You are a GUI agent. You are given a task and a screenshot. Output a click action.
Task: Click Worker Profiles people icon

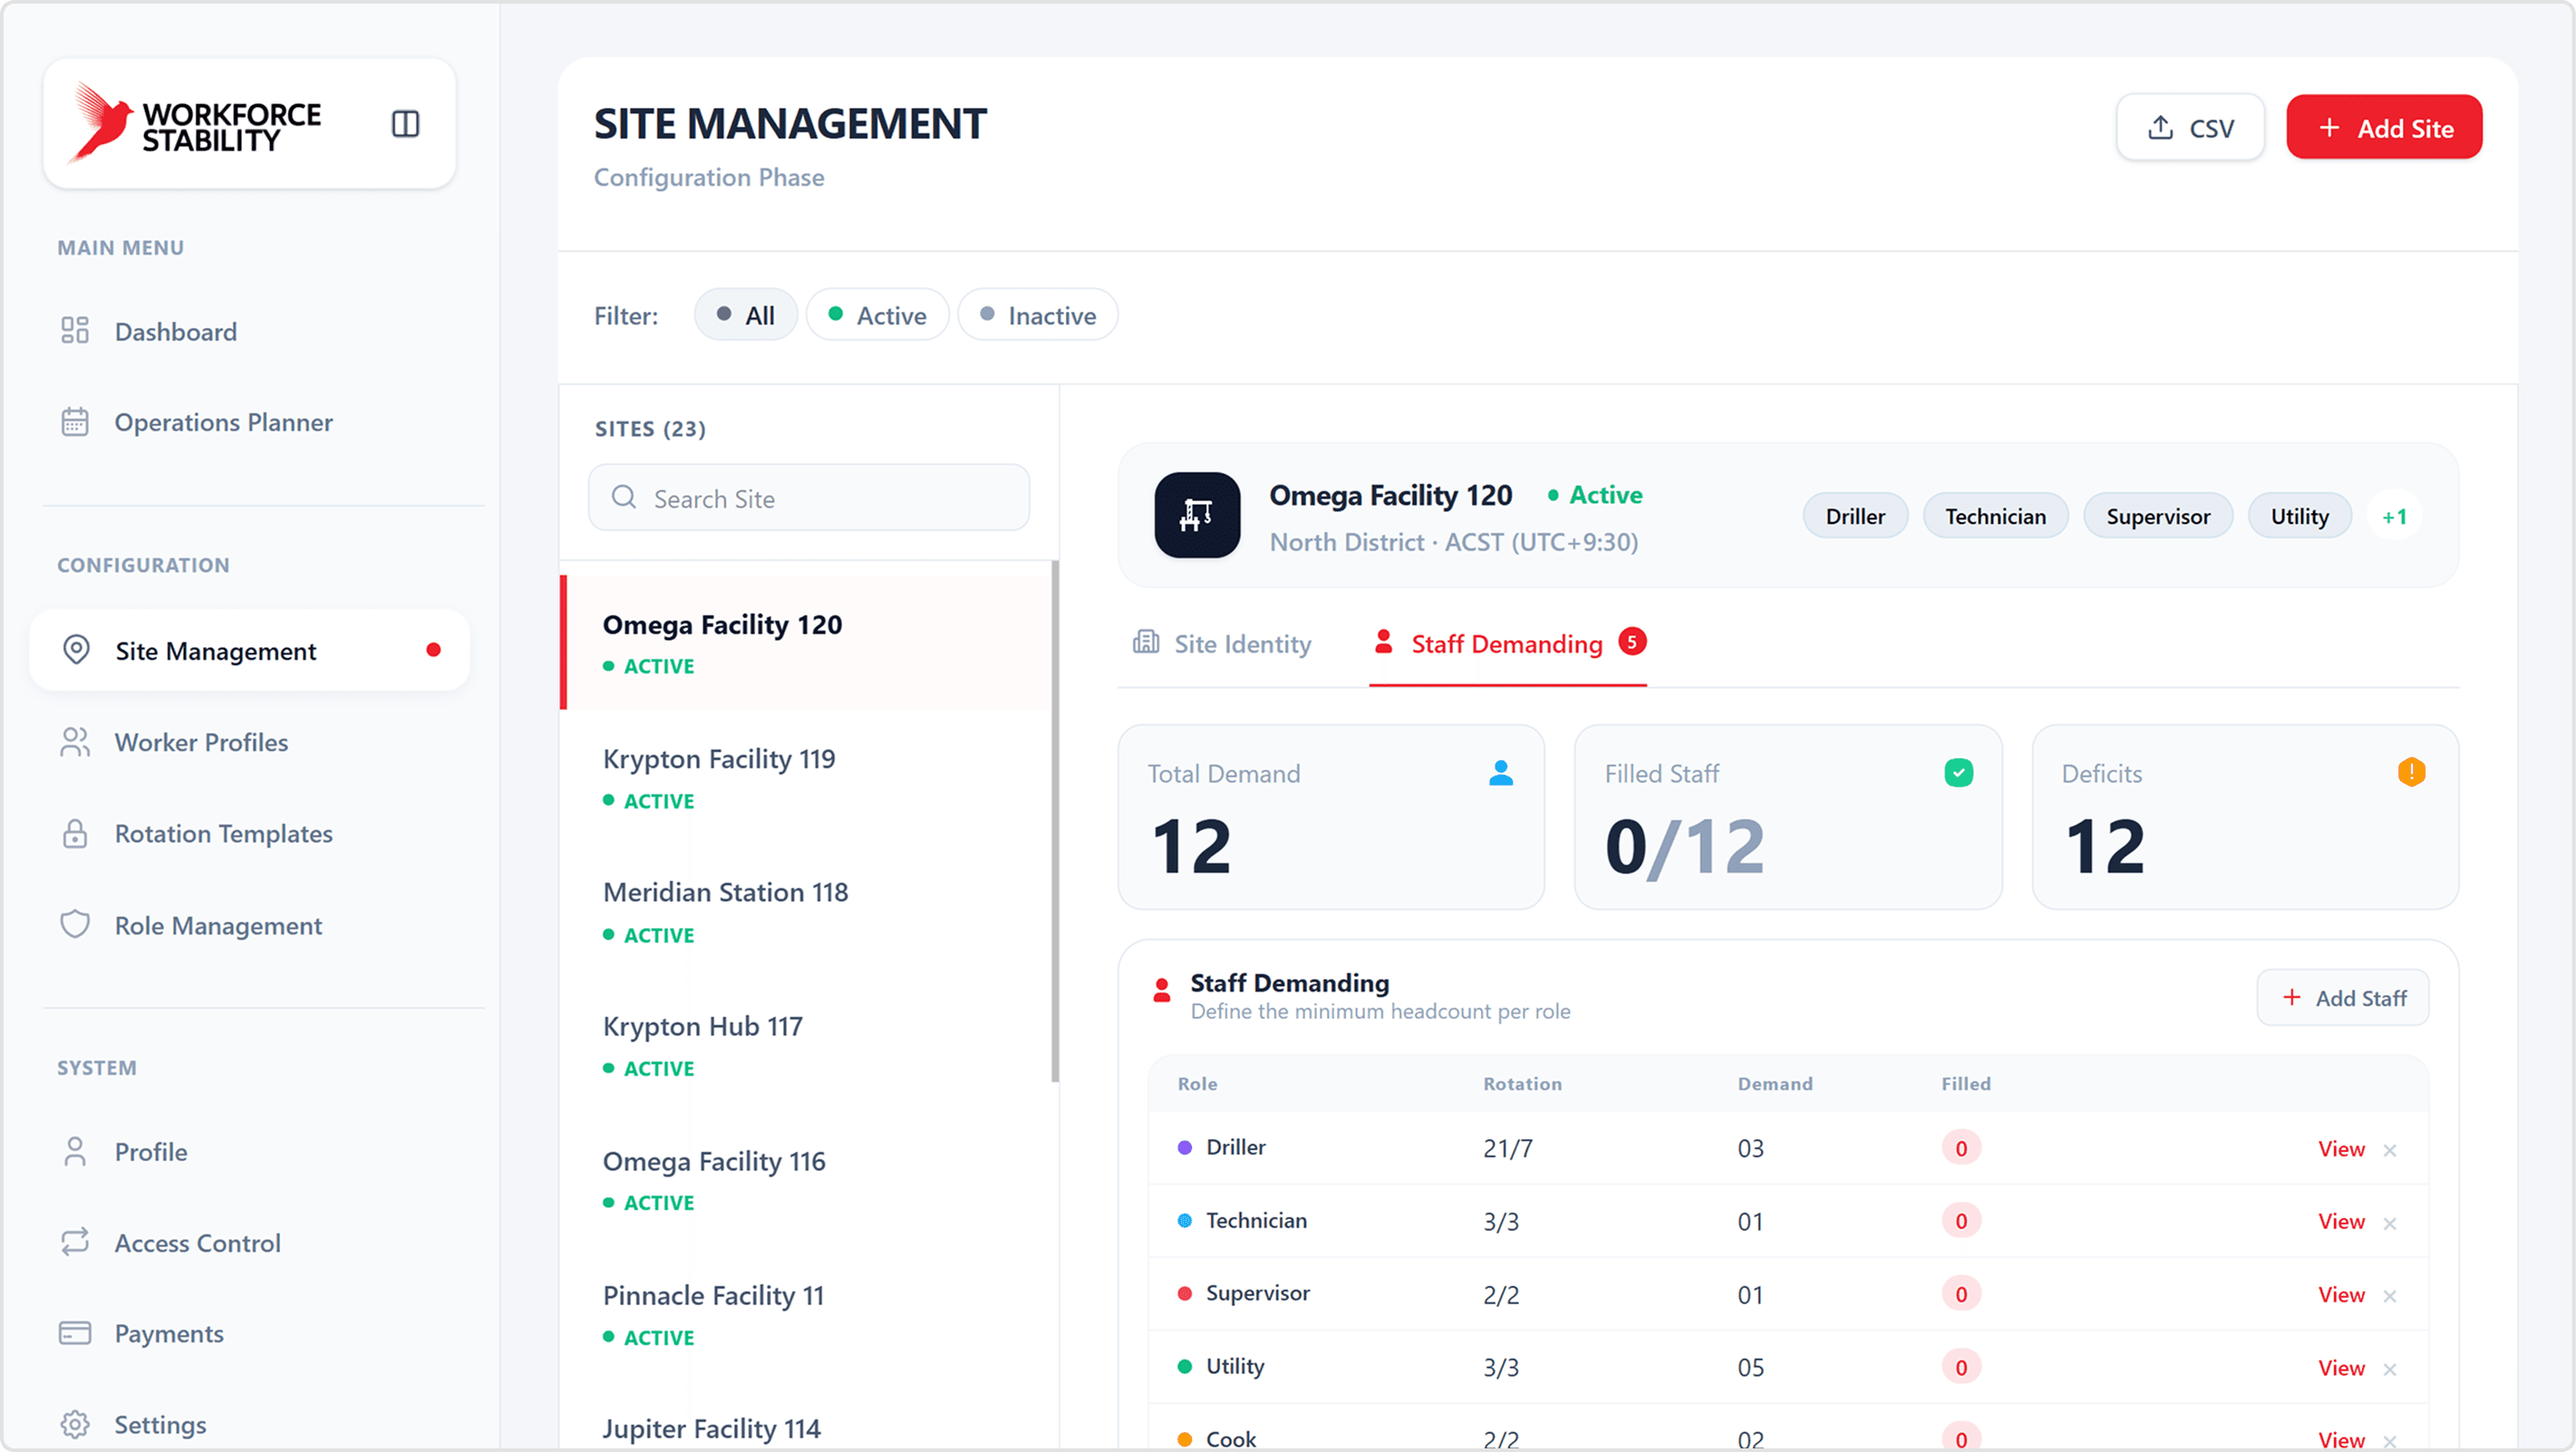coord(75,742)
